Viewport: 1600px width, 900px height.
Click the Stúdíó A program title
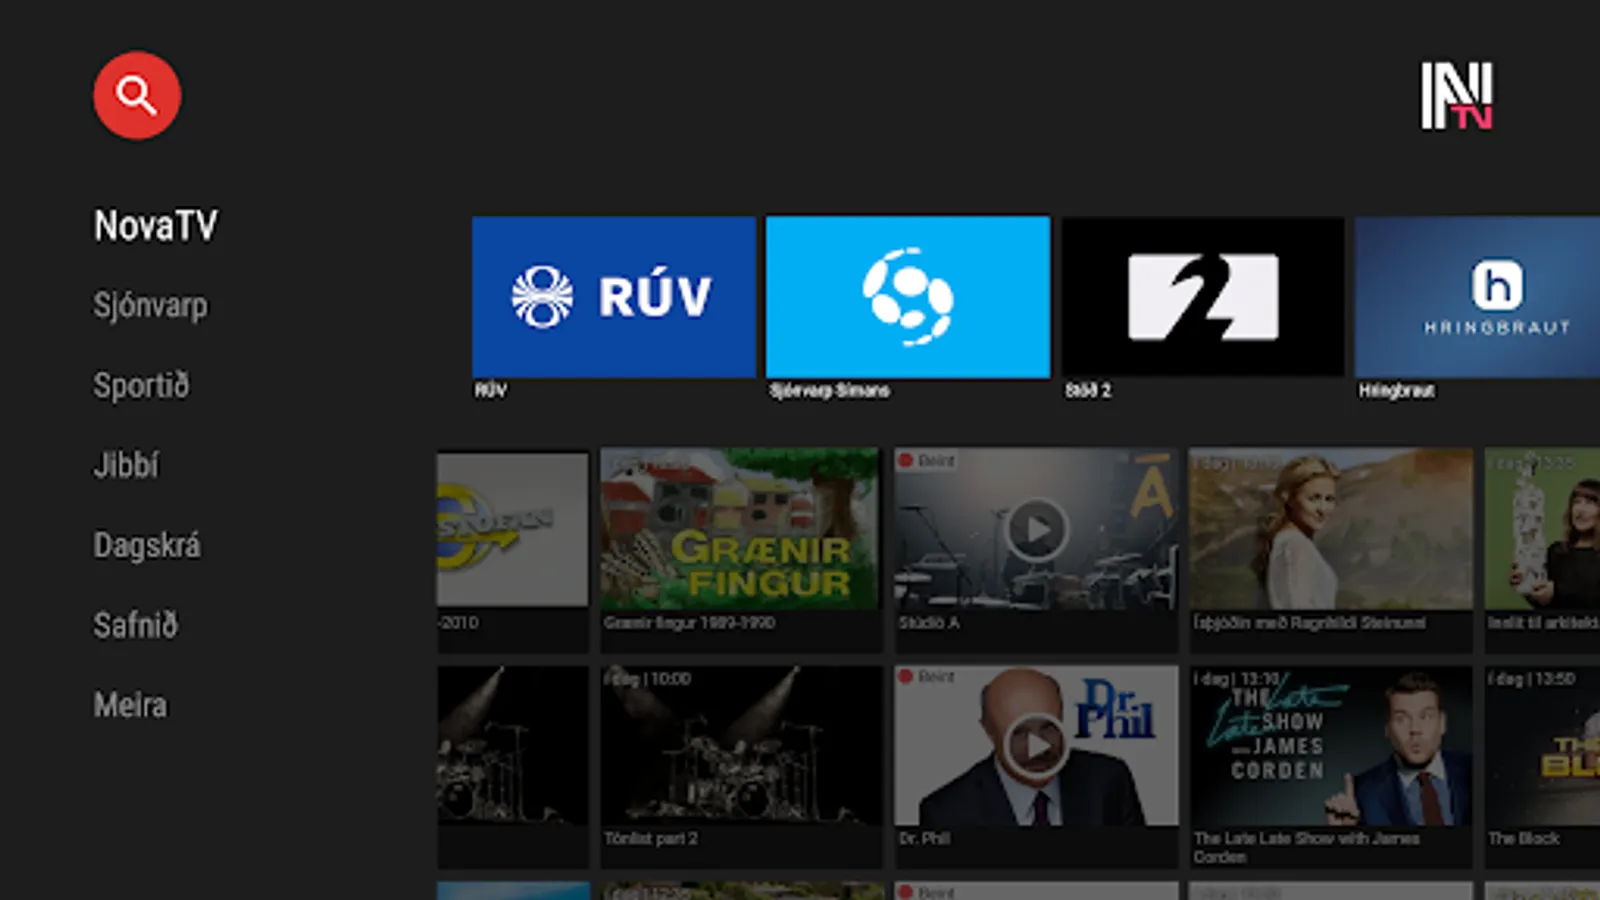(x=929, y=623)
